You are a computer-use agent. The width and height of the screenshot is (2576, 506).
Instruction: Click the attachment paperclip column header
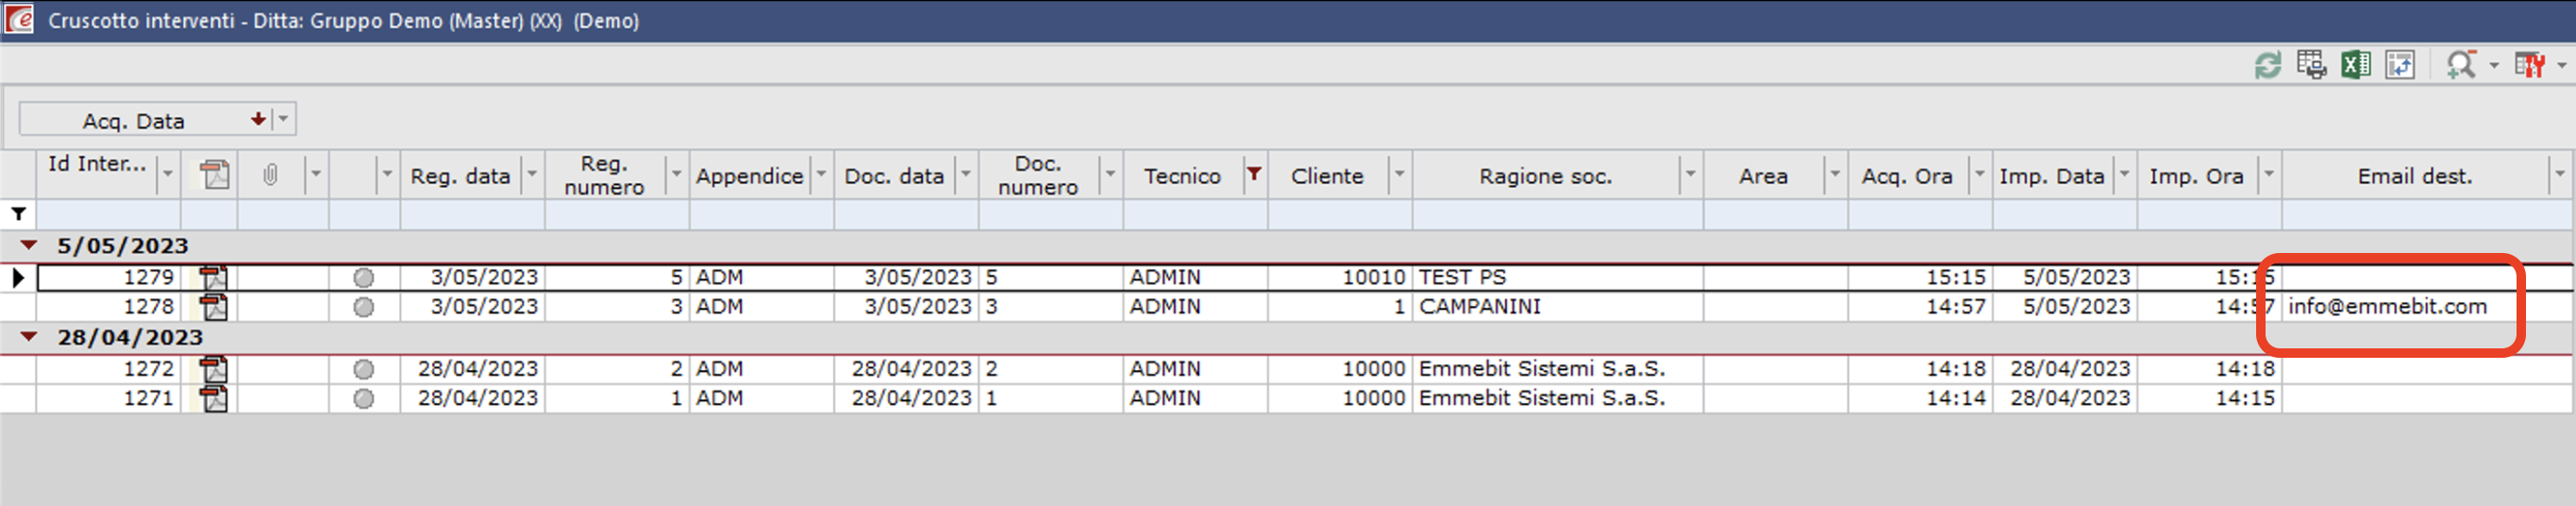[x=270, y=175]
